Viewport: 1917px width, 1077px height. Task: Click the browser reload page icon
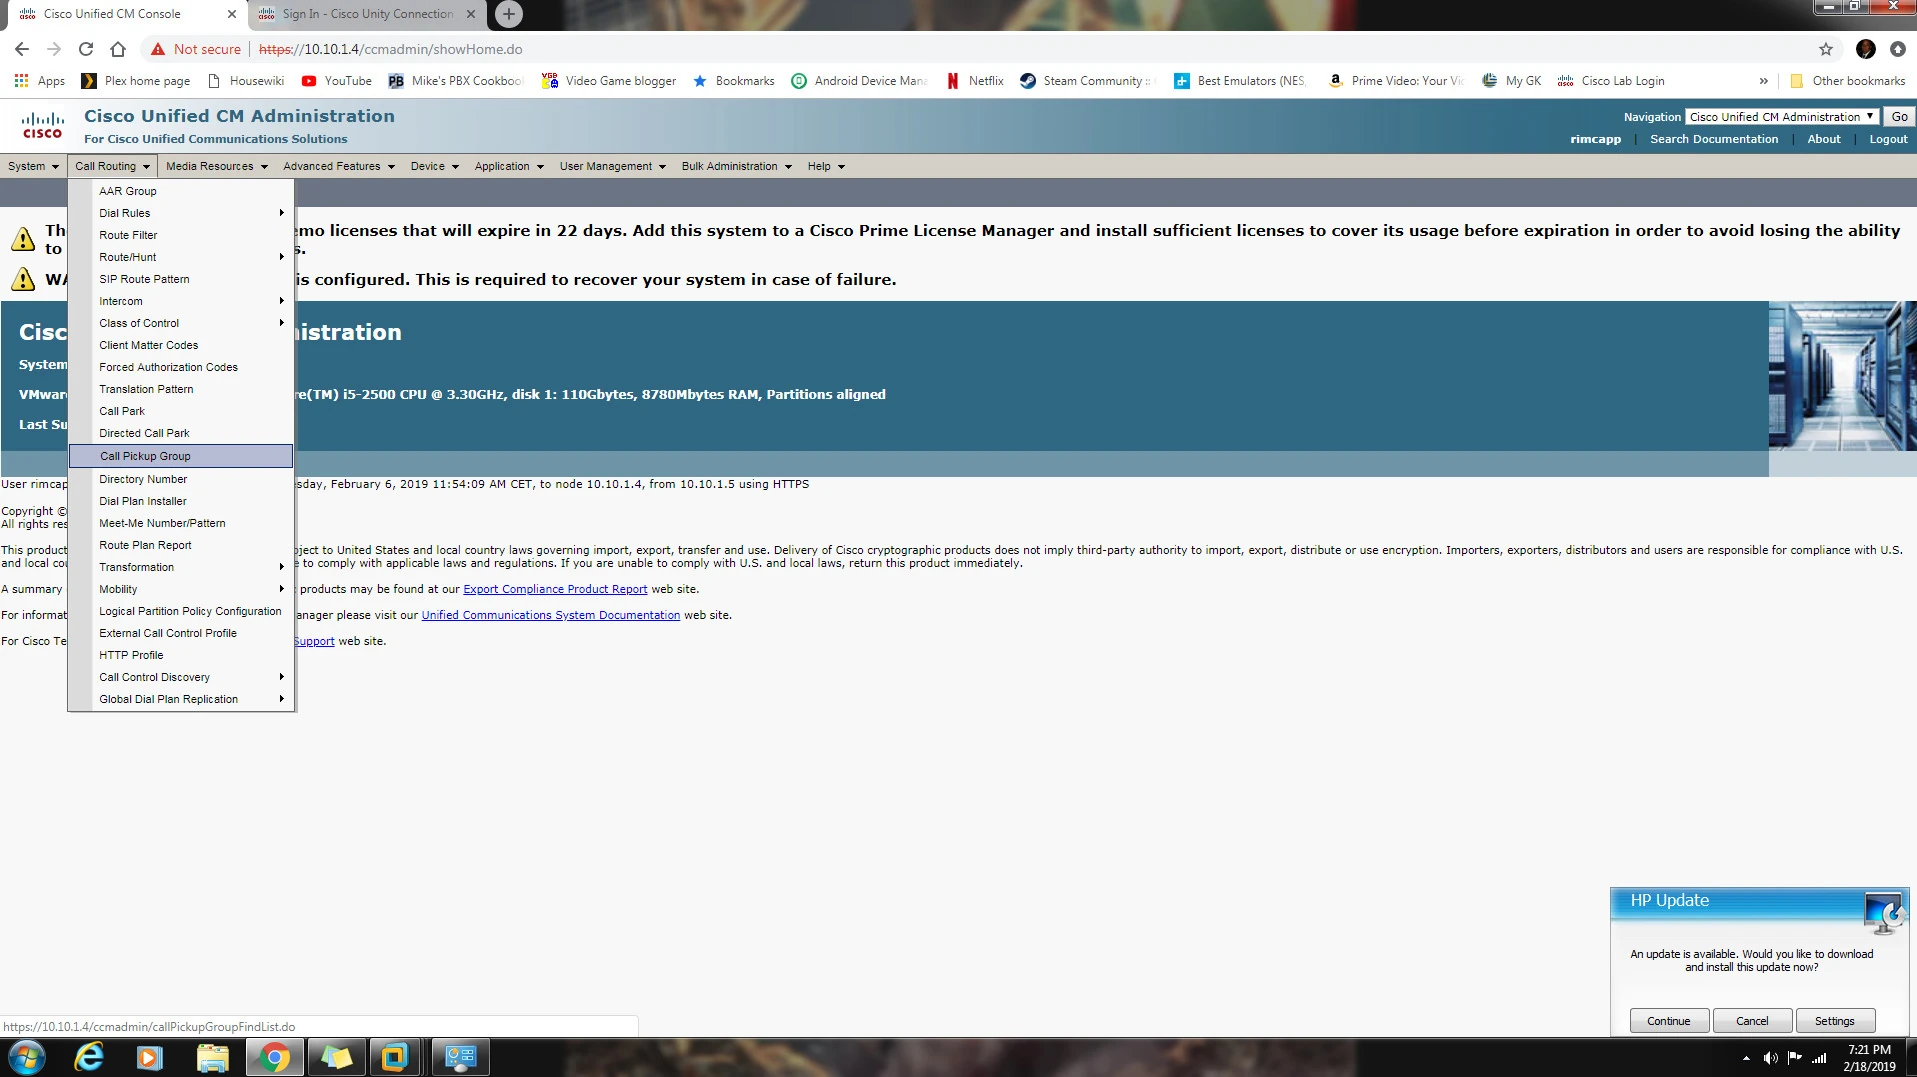coord(86,49)
